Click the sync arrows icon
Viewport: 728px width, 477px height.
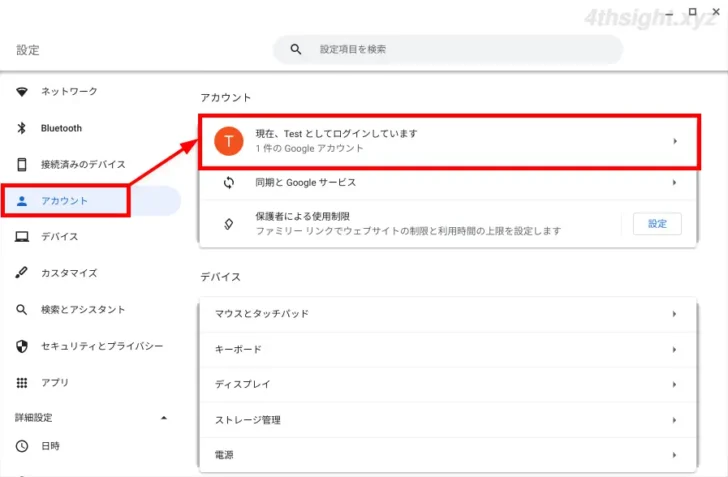click(x=228, y=183)
